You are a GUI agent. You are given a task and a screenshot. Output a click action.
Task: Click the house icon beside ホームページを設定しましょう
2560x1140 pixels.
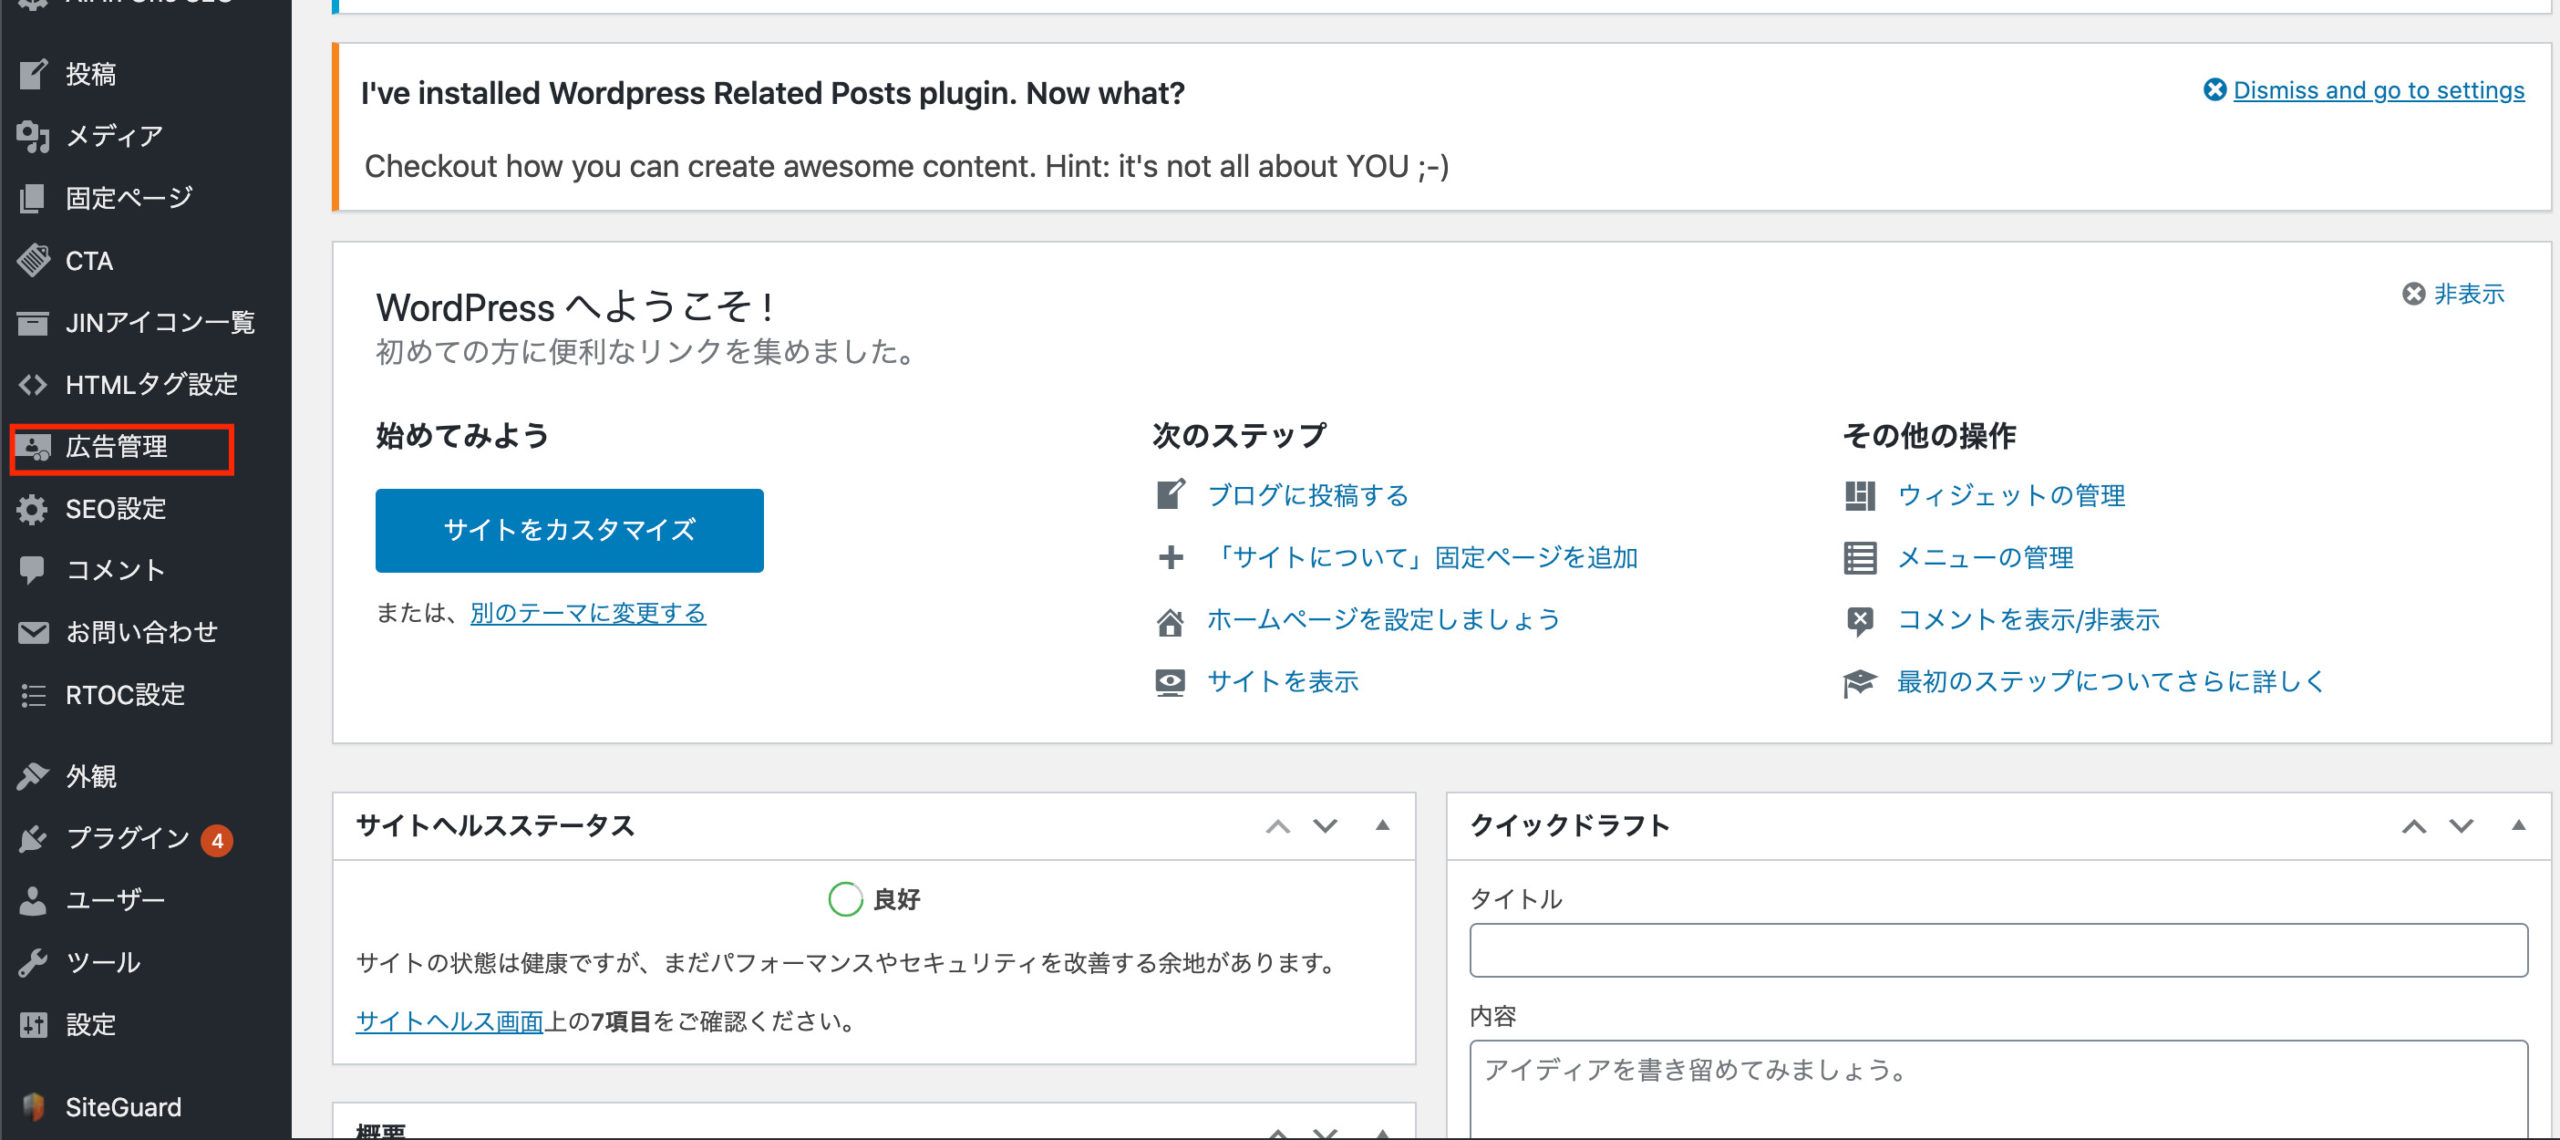click(1170, 622)
